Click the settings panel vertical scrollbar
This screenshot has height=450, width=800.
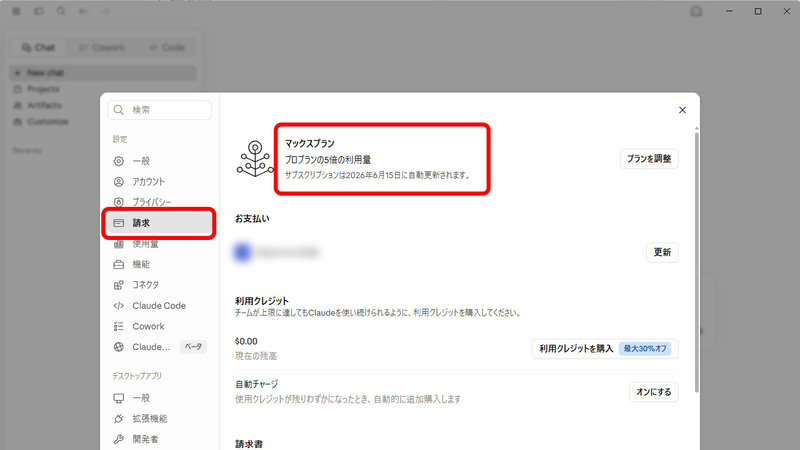pyautogui.click(x=696, y=261)
